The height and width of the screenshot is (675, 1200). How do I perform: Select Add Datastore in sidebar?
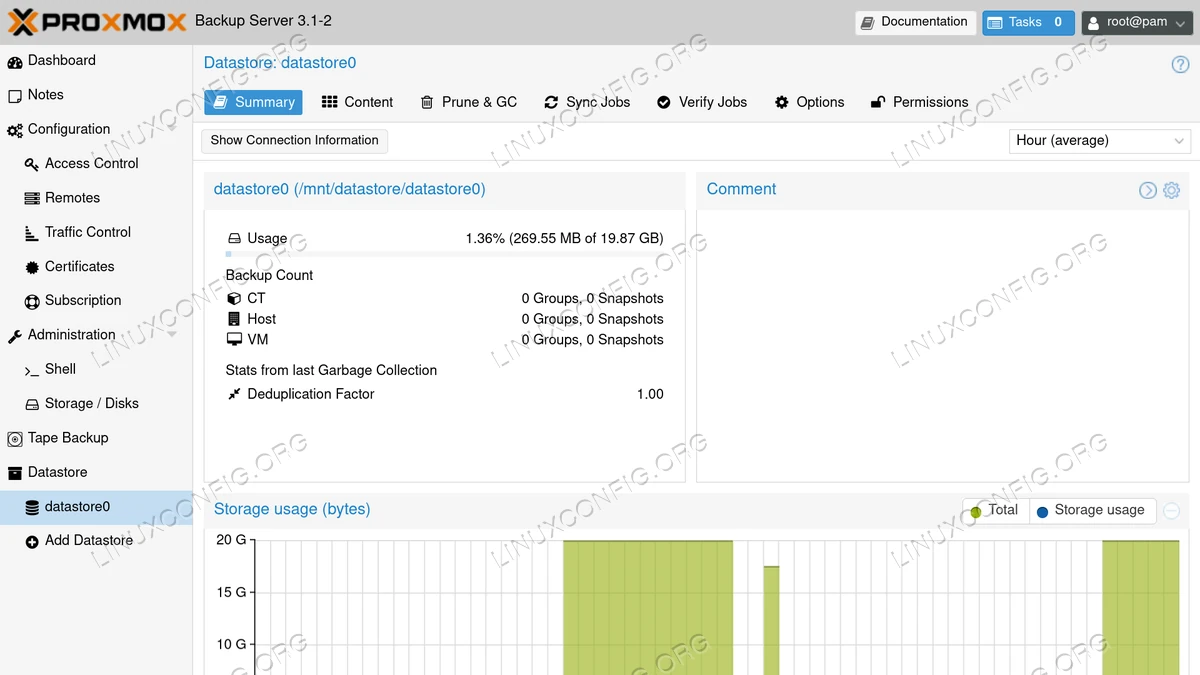pos(96,541)
